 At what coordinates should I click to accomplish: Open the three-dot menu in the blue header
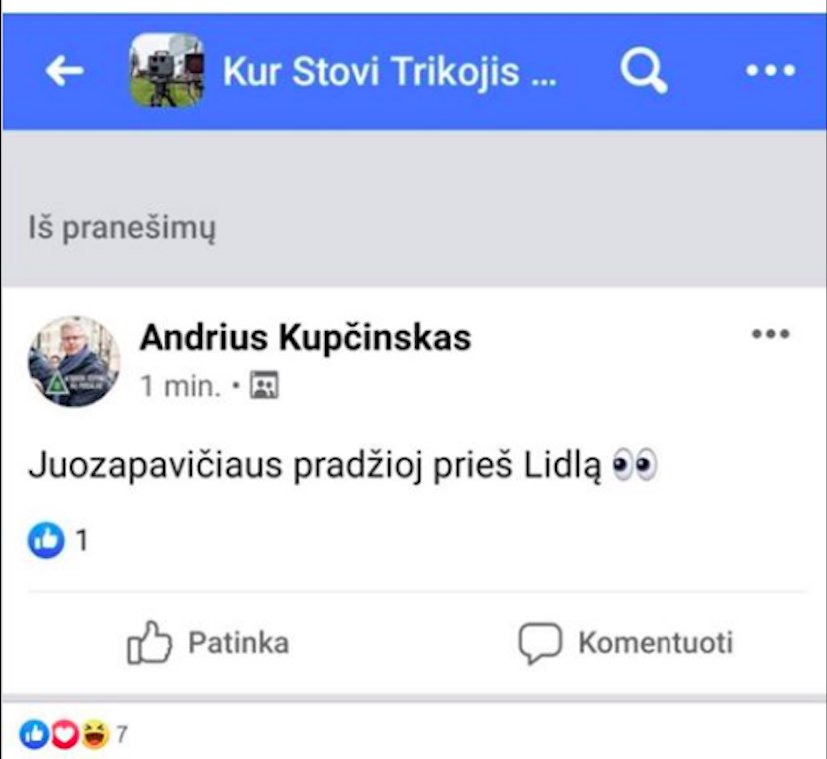[771, 70]
